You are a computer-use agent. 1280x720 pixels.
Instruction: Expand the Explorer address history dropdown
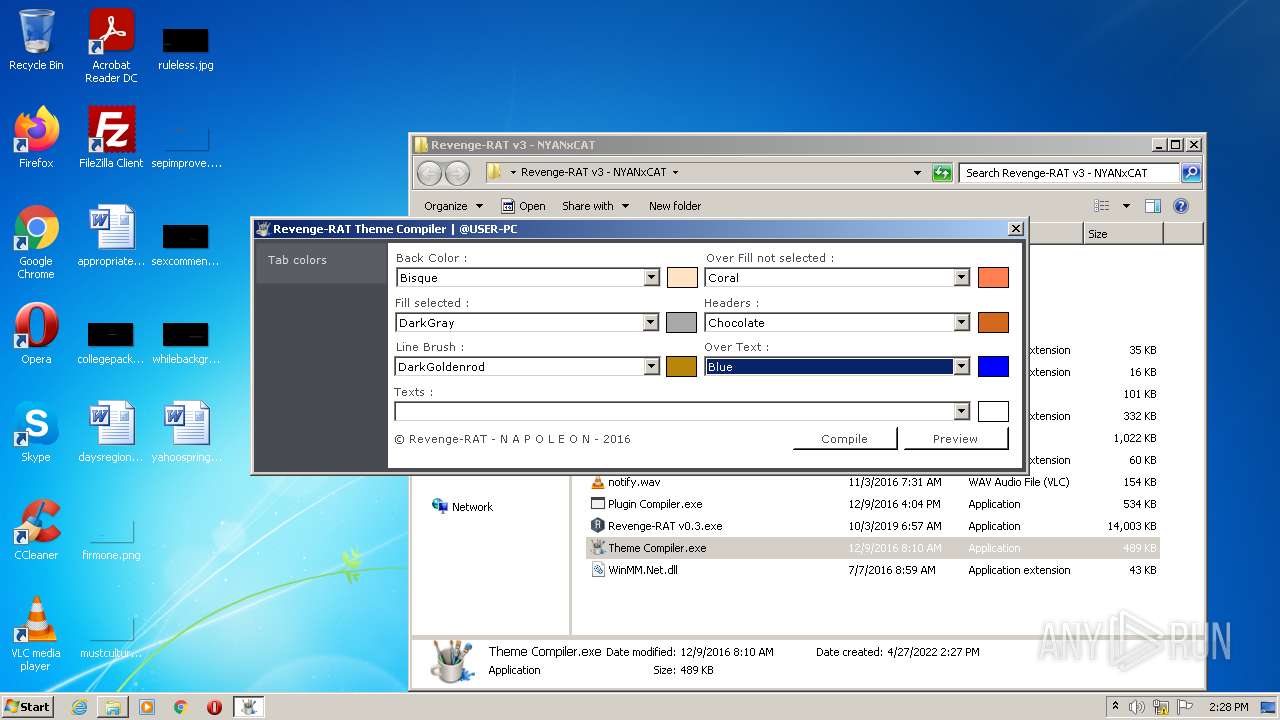(x=917, y=172)
